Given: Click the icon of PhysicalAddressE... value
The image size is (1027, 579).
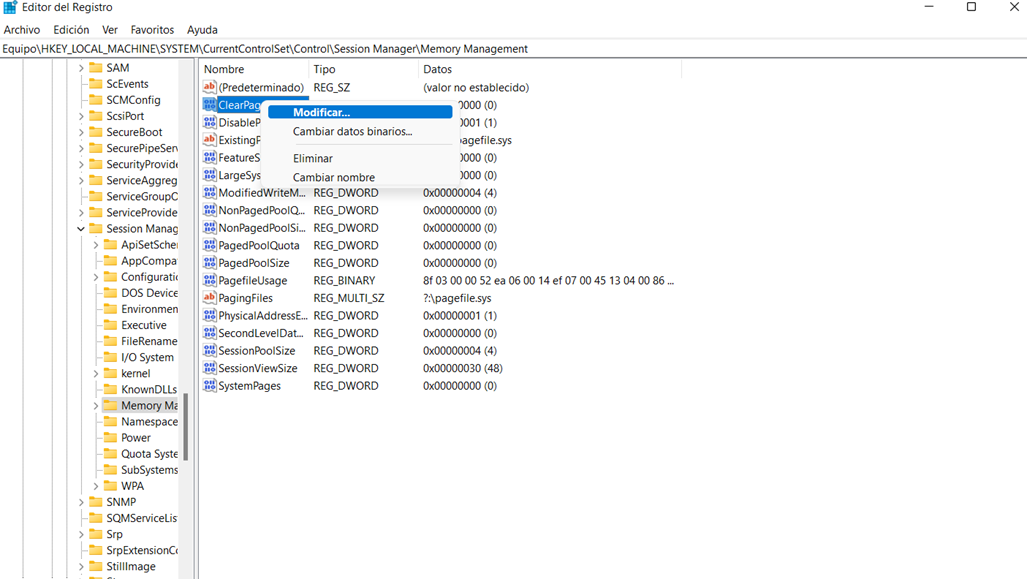Looking at the screenshot, I should 210,315.
